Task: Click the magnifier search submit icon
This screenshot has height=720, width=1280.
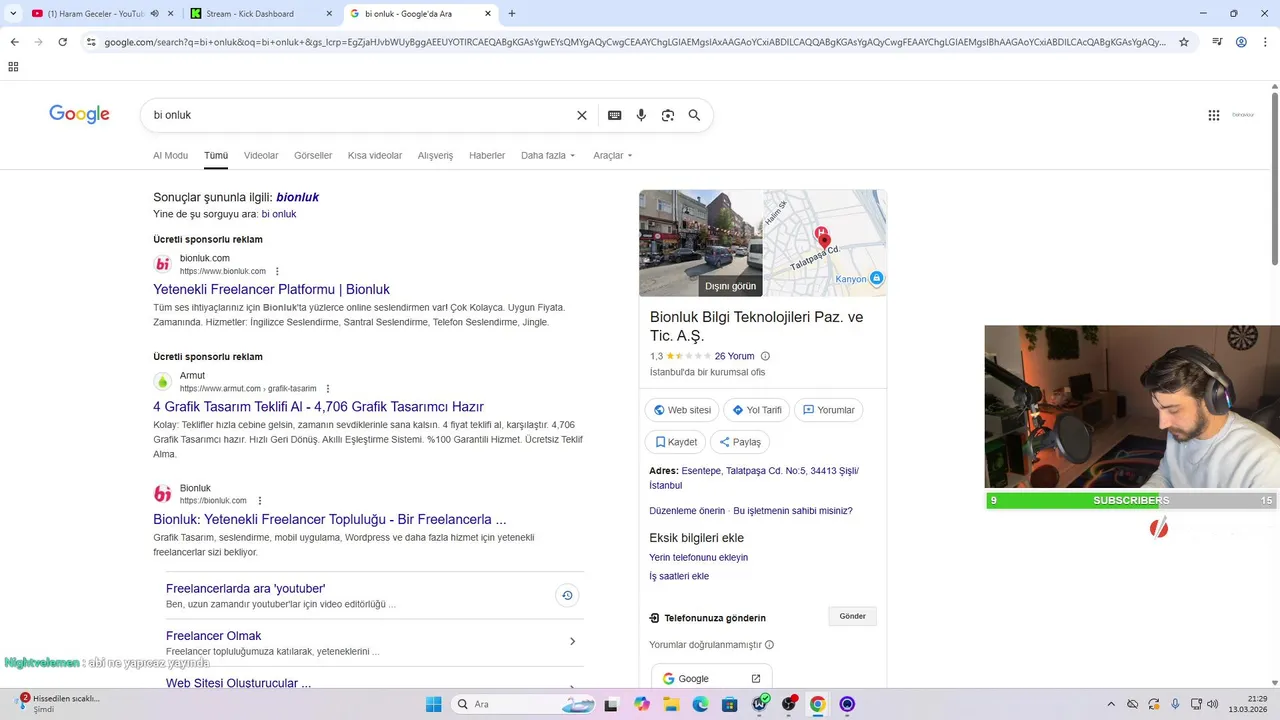Action: 694,115
